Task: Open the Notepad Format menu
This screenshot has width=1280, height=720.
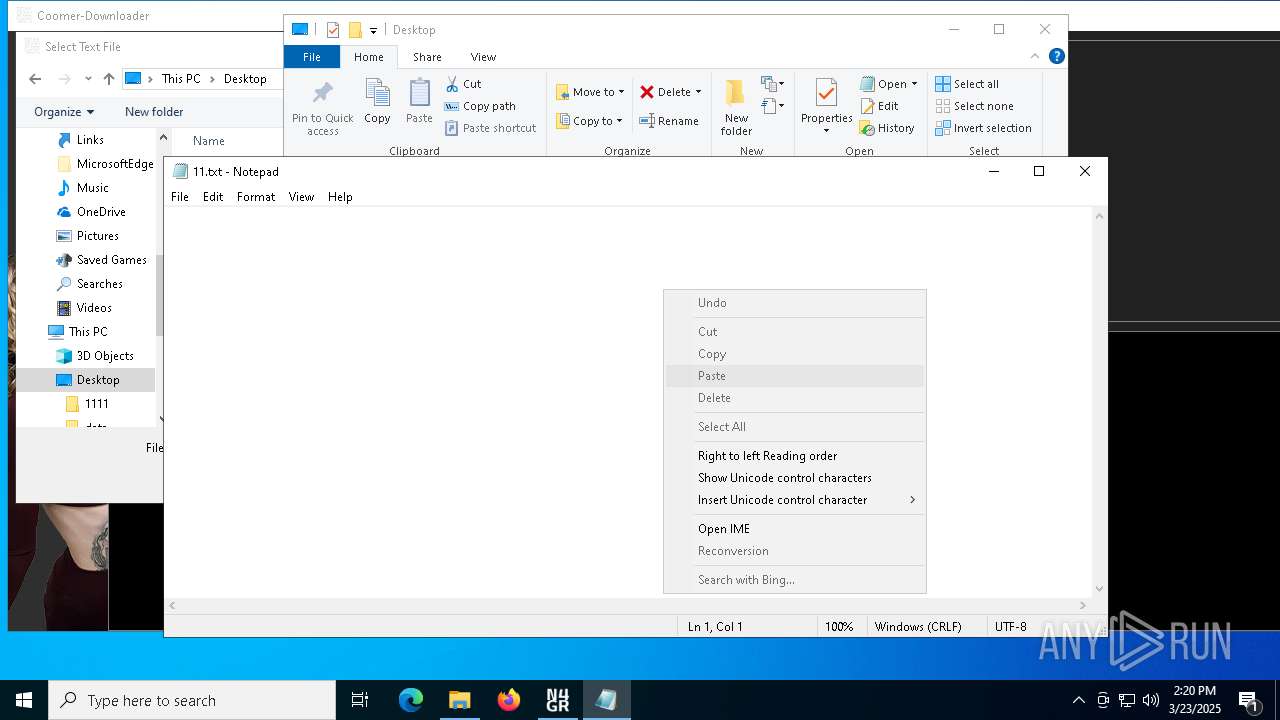Action: (256, 197)
